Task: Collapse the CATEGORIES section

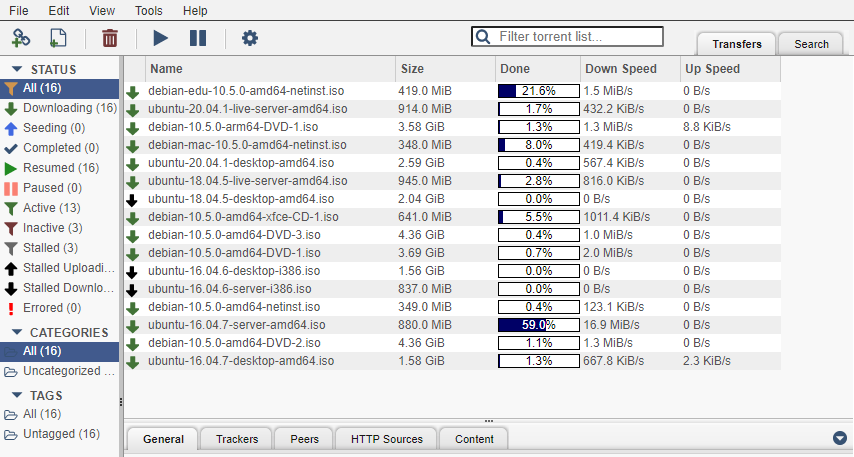Action: 17,332
